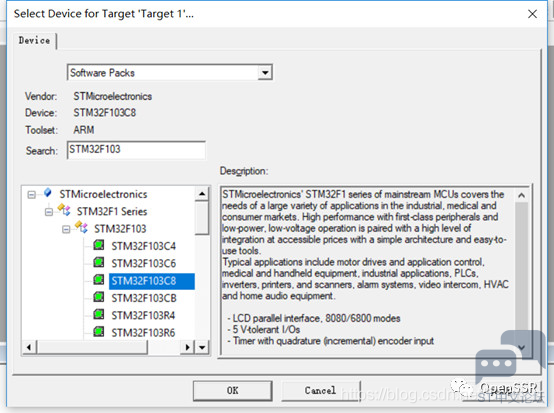Image resolution: width=554 pixels, height=413 pixels.
Task: Click the device tree scroll-left arrow
Action: 29,347
